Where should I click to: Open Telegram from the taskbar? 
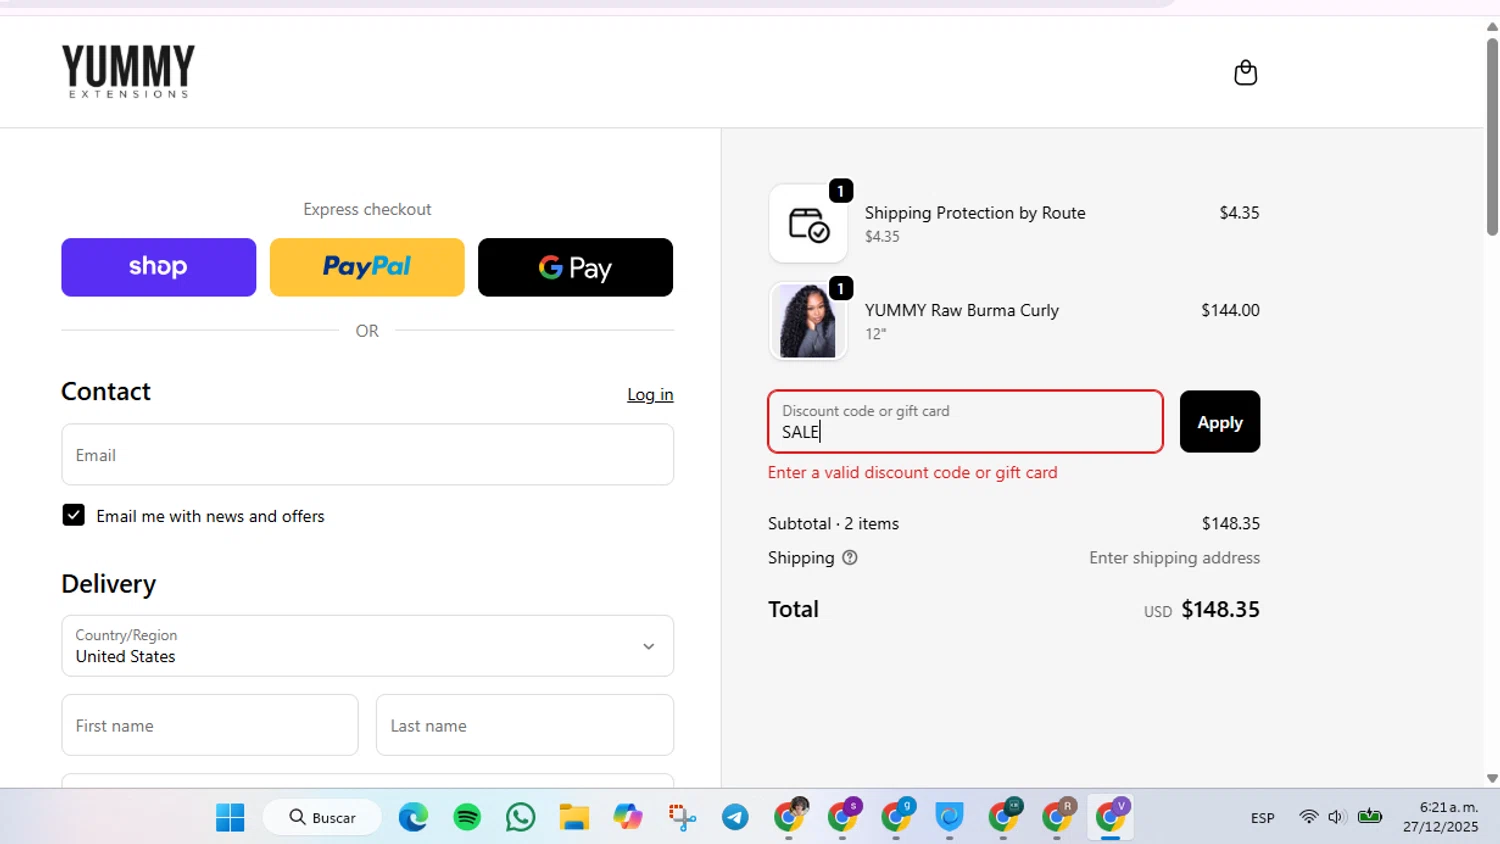point(735,817)
